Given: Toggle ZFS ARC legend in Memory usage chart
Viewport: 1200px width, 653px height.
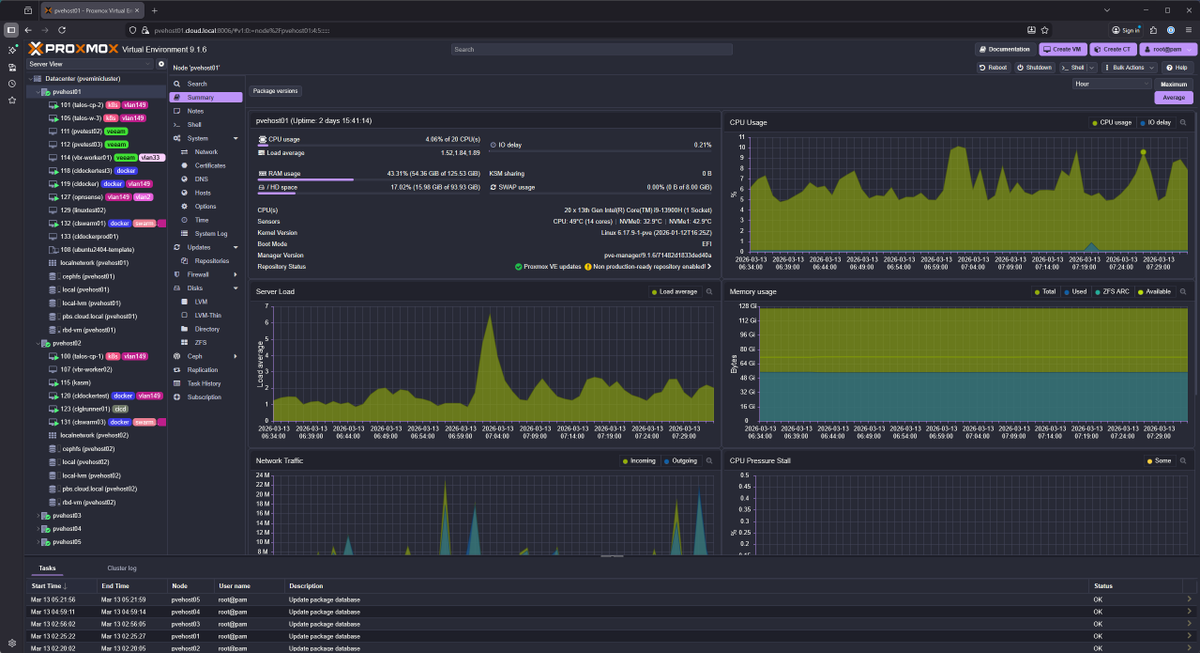Looking at the screenshot, I should (1114, 291).
